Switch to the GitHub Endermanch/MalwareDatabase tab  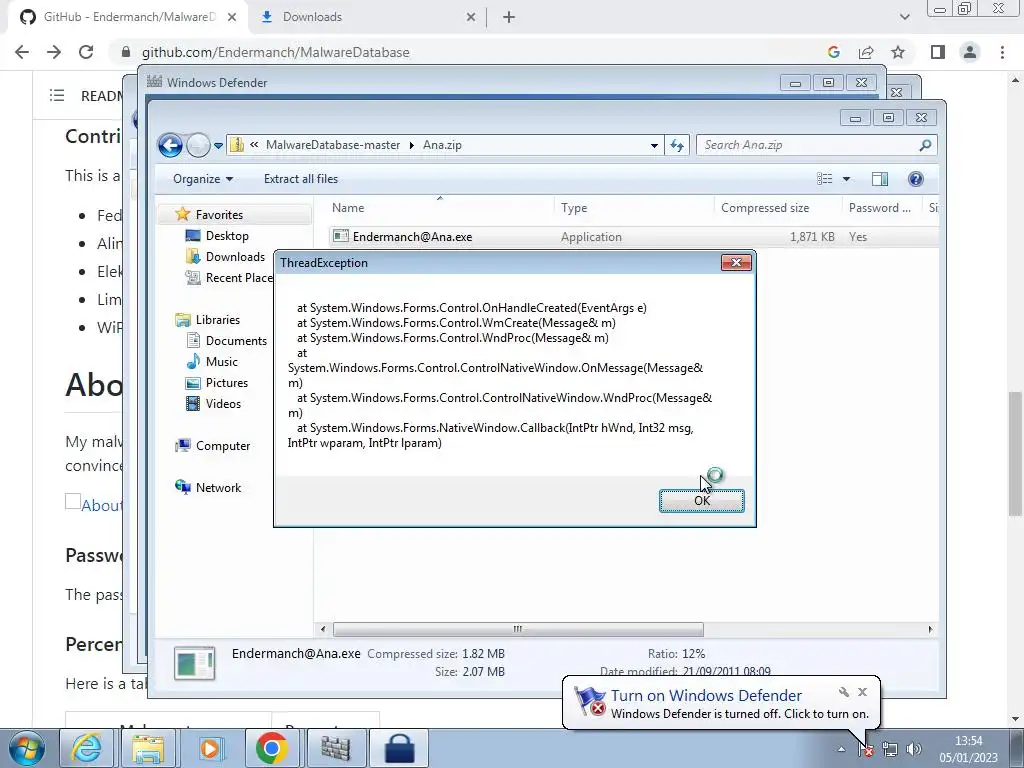(x=128, y=17)
